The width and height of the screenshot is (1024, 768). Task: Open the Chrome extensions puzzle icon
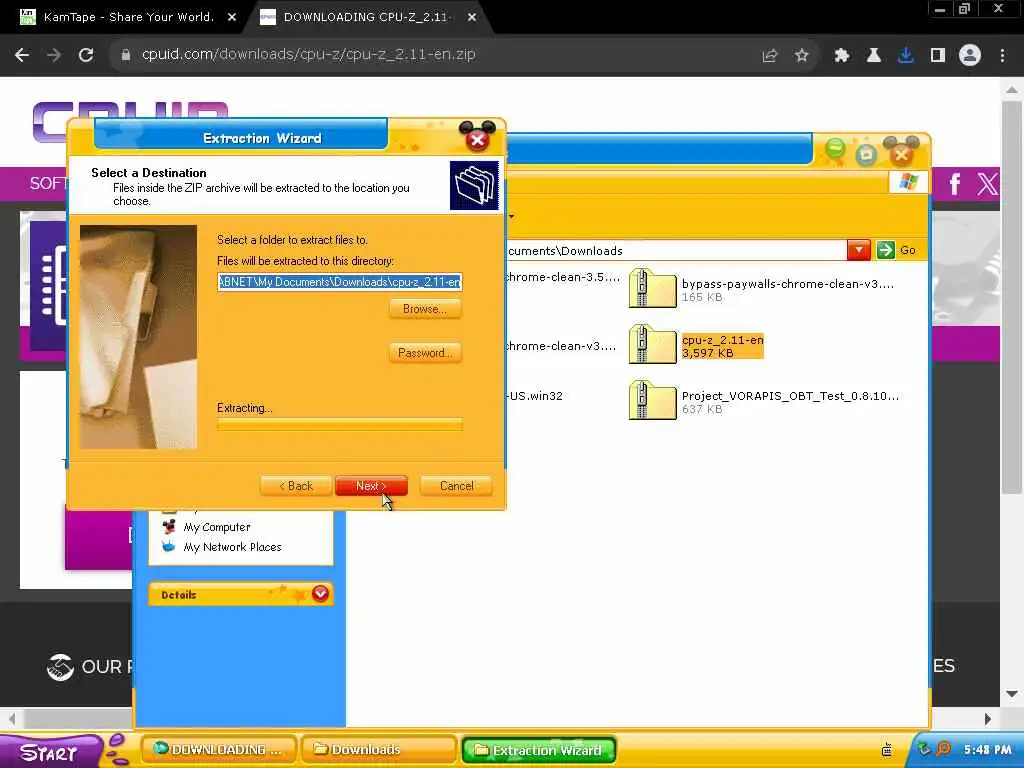pyautogui.click(x=842, y=56)
